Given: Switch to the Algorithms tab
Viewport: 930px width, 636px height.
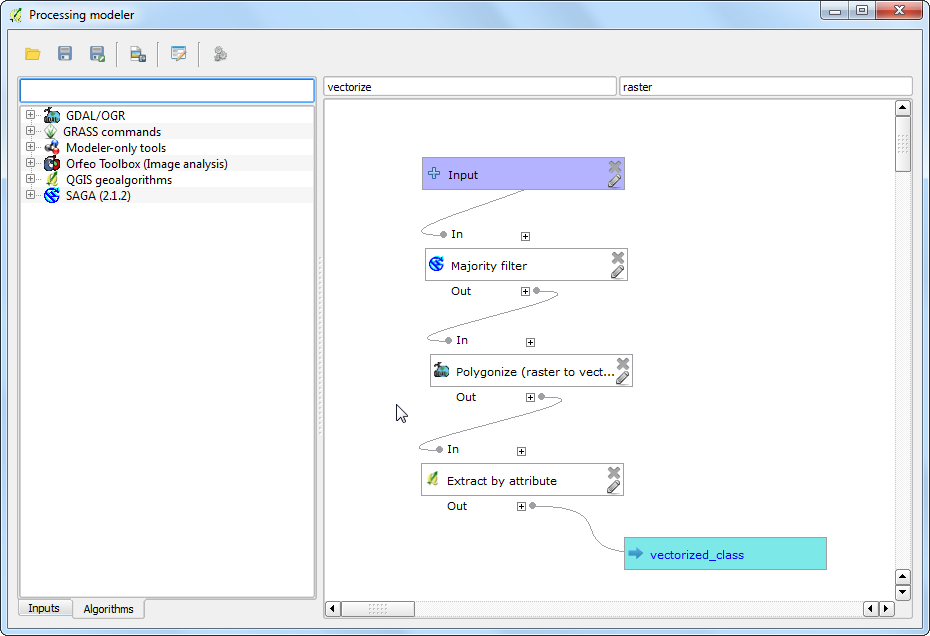Looking at the screenshot, I should 109,609.
